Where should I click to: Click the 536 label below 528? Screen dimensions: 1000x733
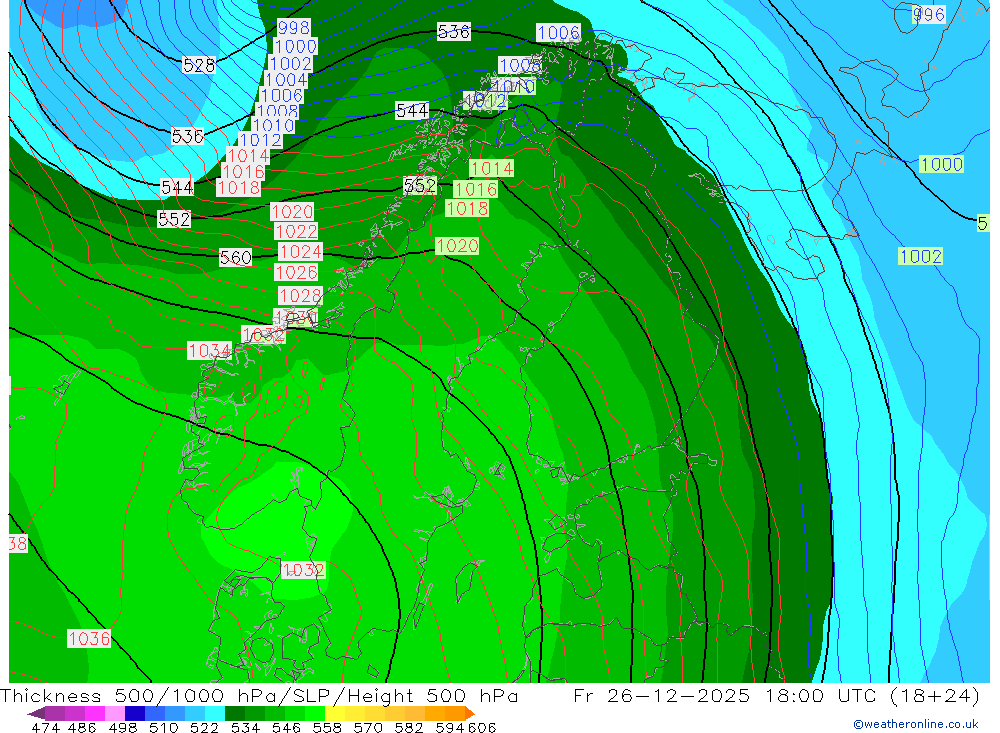[x=188, y=136]
